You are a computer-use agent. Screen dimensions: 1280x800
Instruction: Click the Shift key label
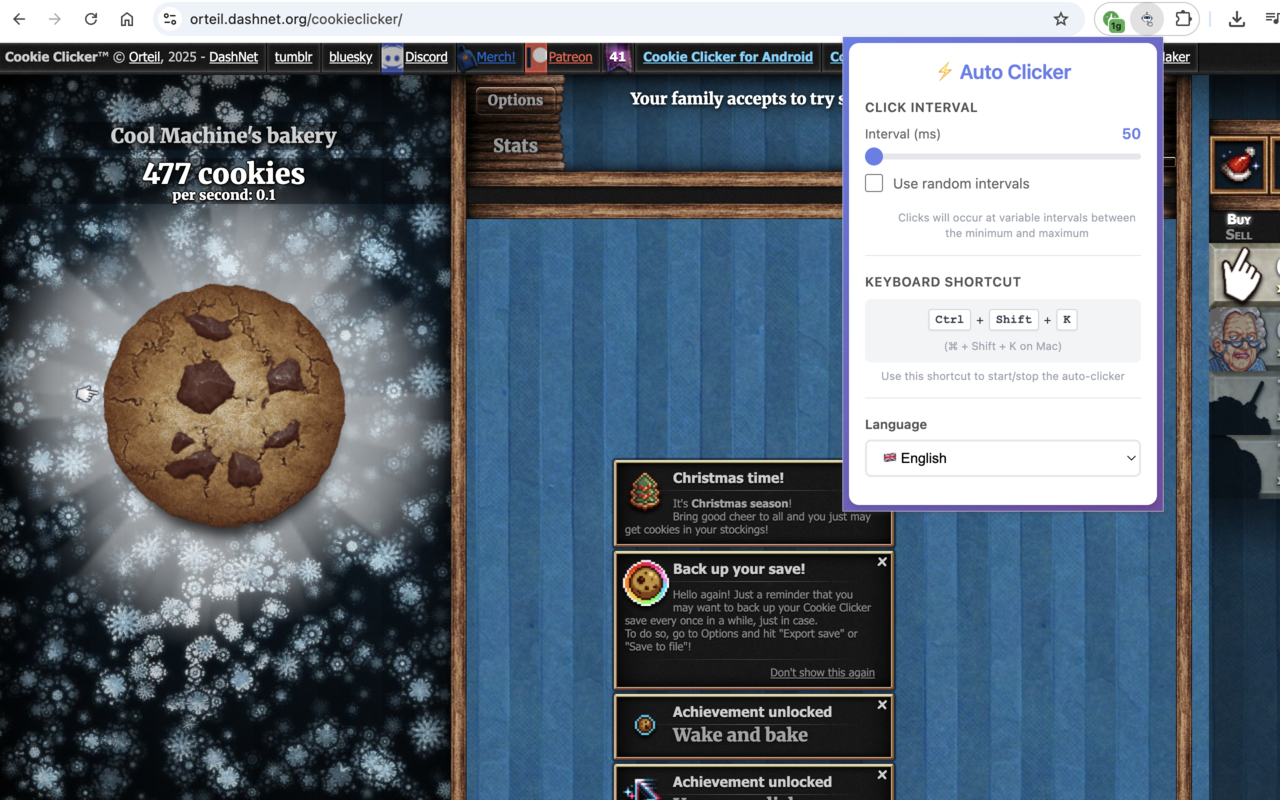pos(1013,320)
